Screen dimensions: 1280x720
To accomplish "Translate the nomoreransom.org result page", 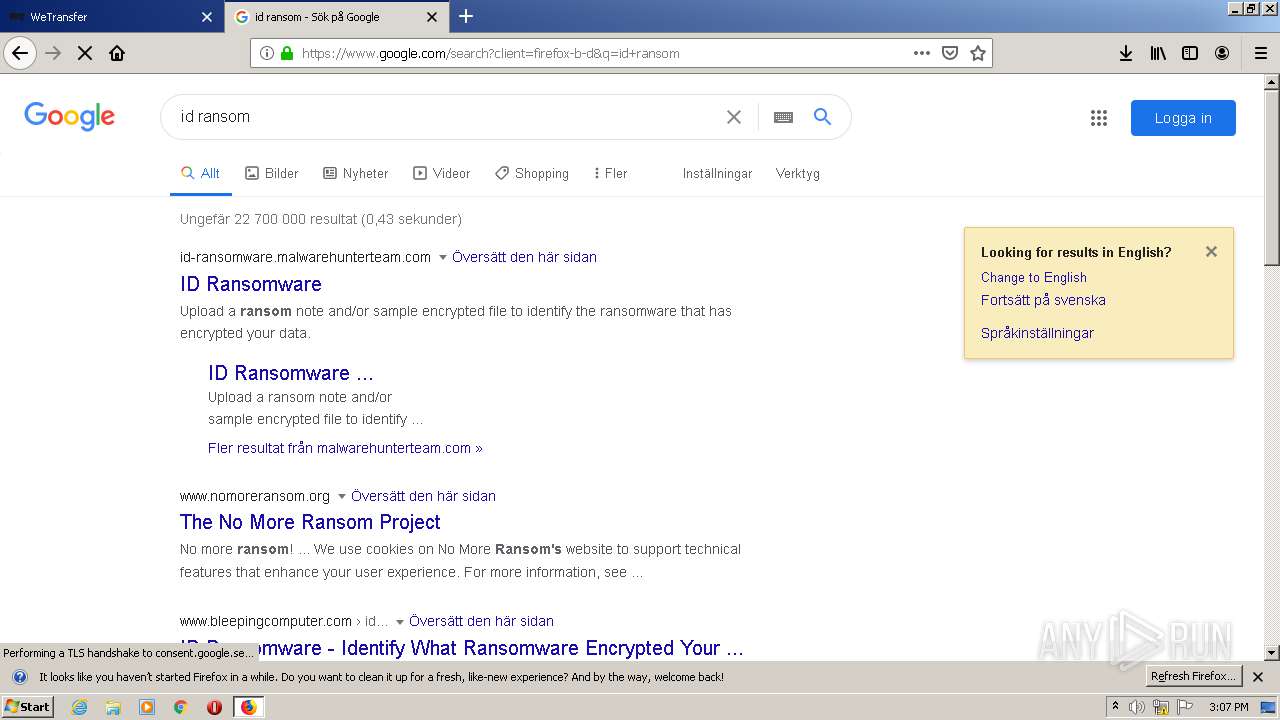I will pos(423,496).
